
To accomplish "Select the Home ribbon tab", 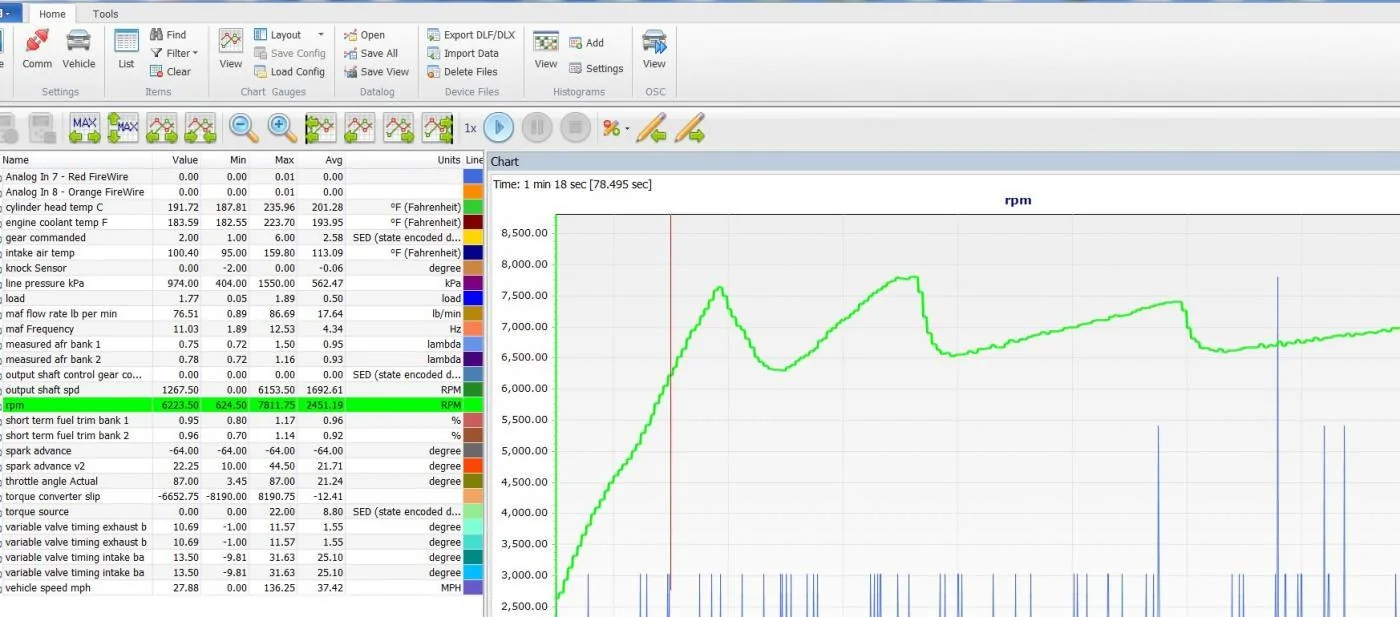I will (x=52, y=14).
